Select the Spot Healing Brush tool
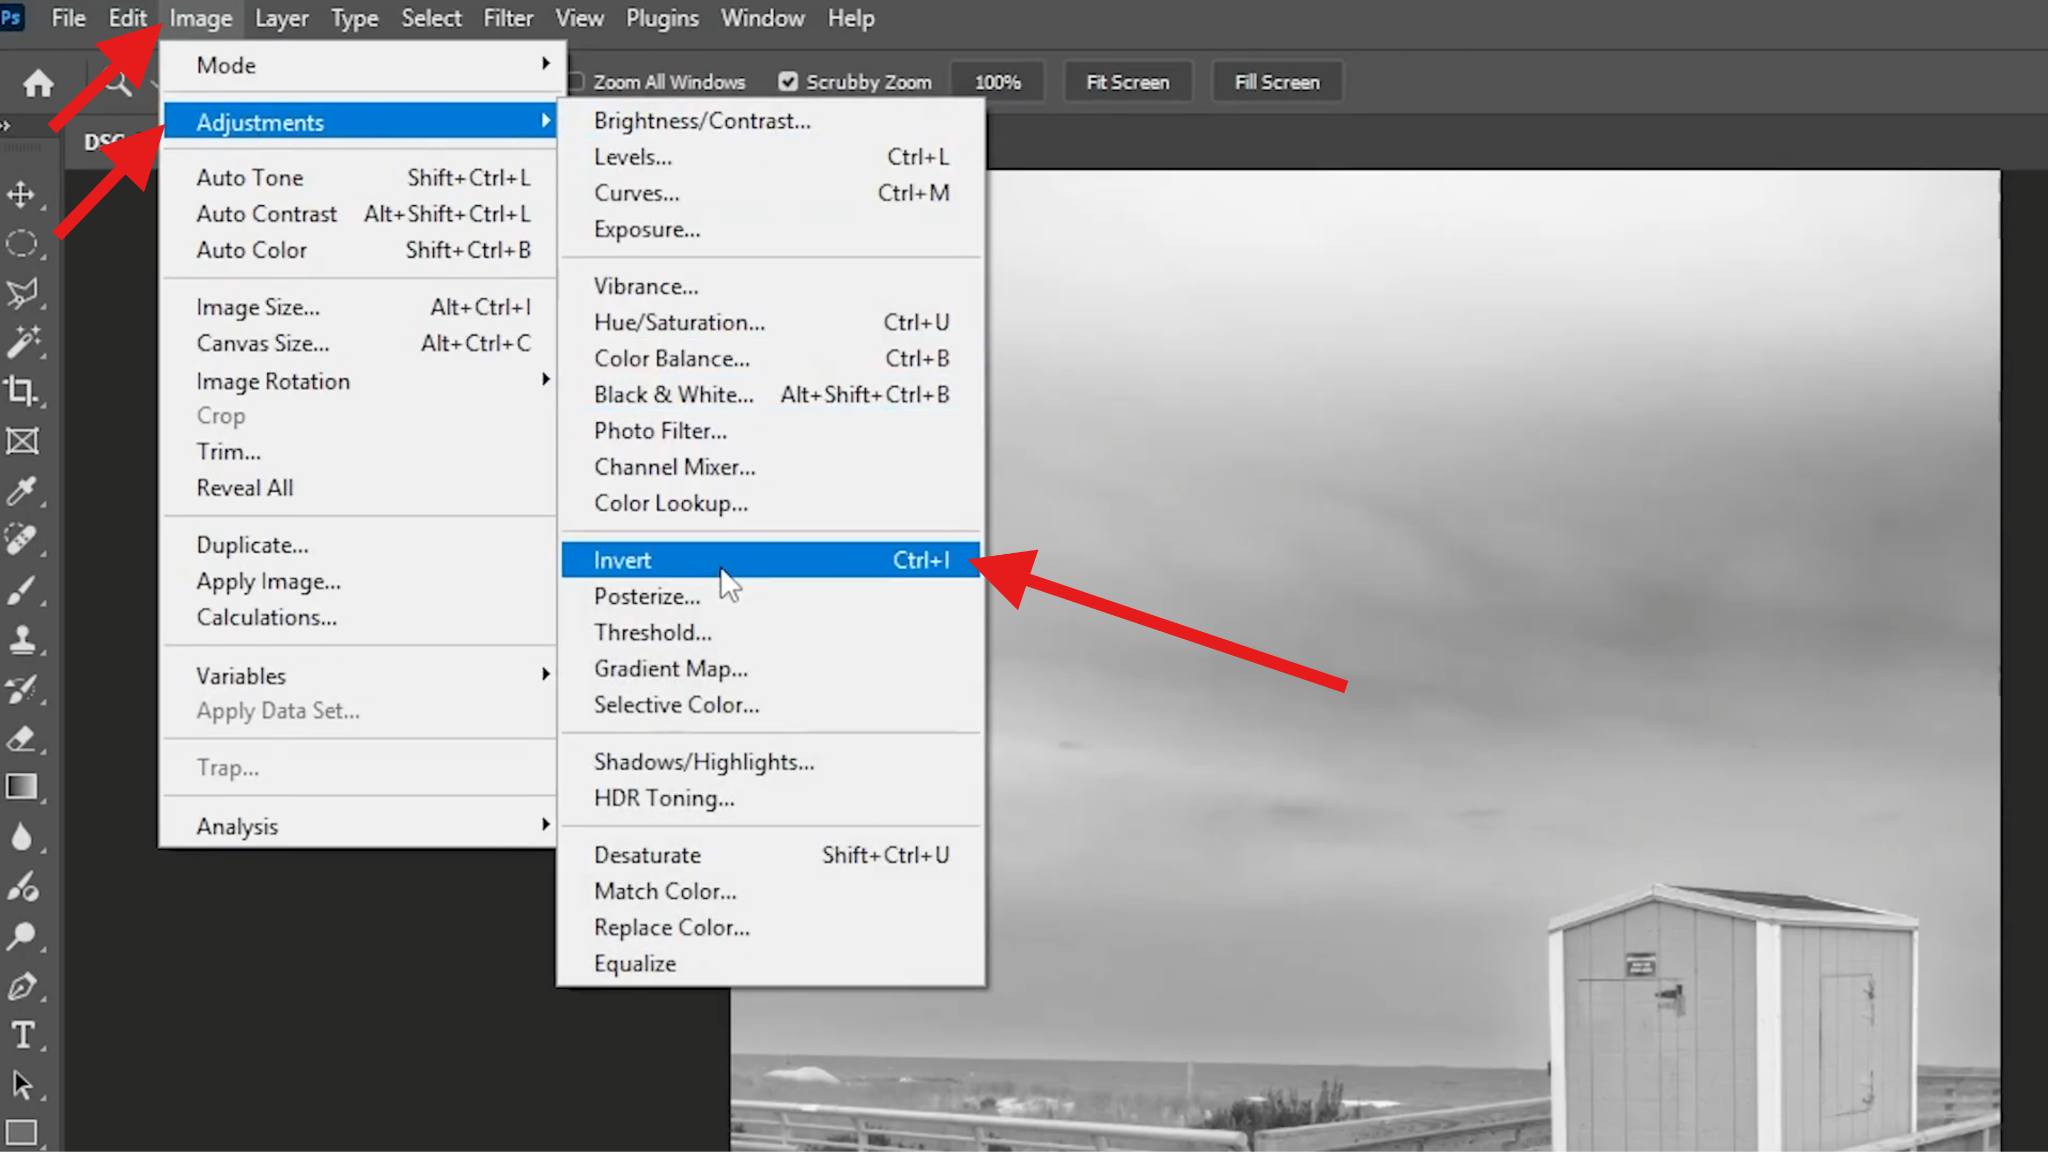Viewport: 2048px width, 1152px height. pyautogui.click(x=21, y=540)
